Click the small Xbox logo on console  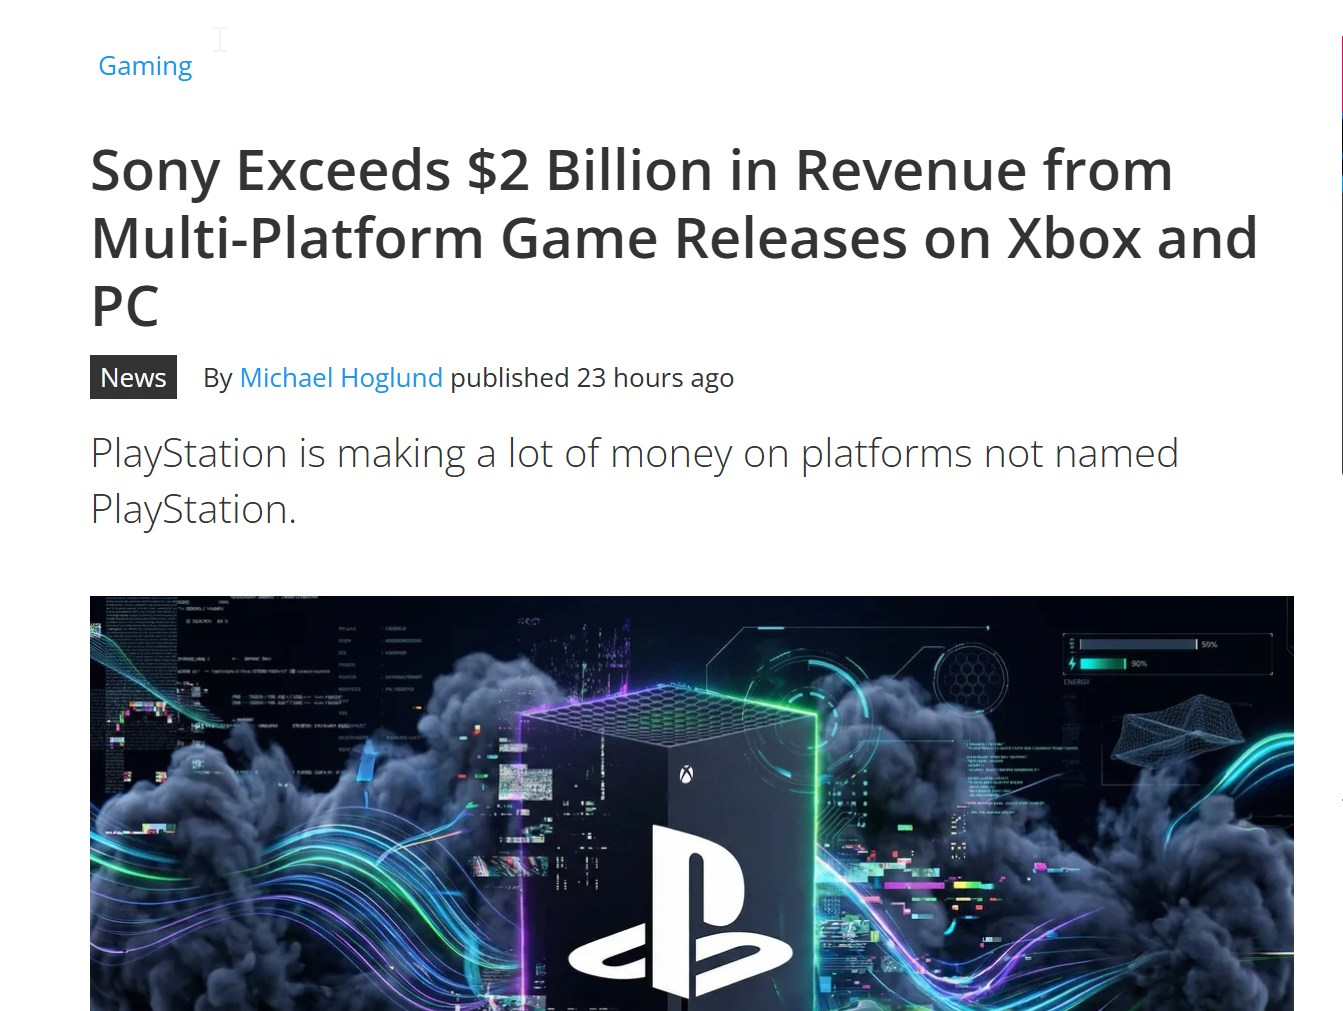pos(687,774)
